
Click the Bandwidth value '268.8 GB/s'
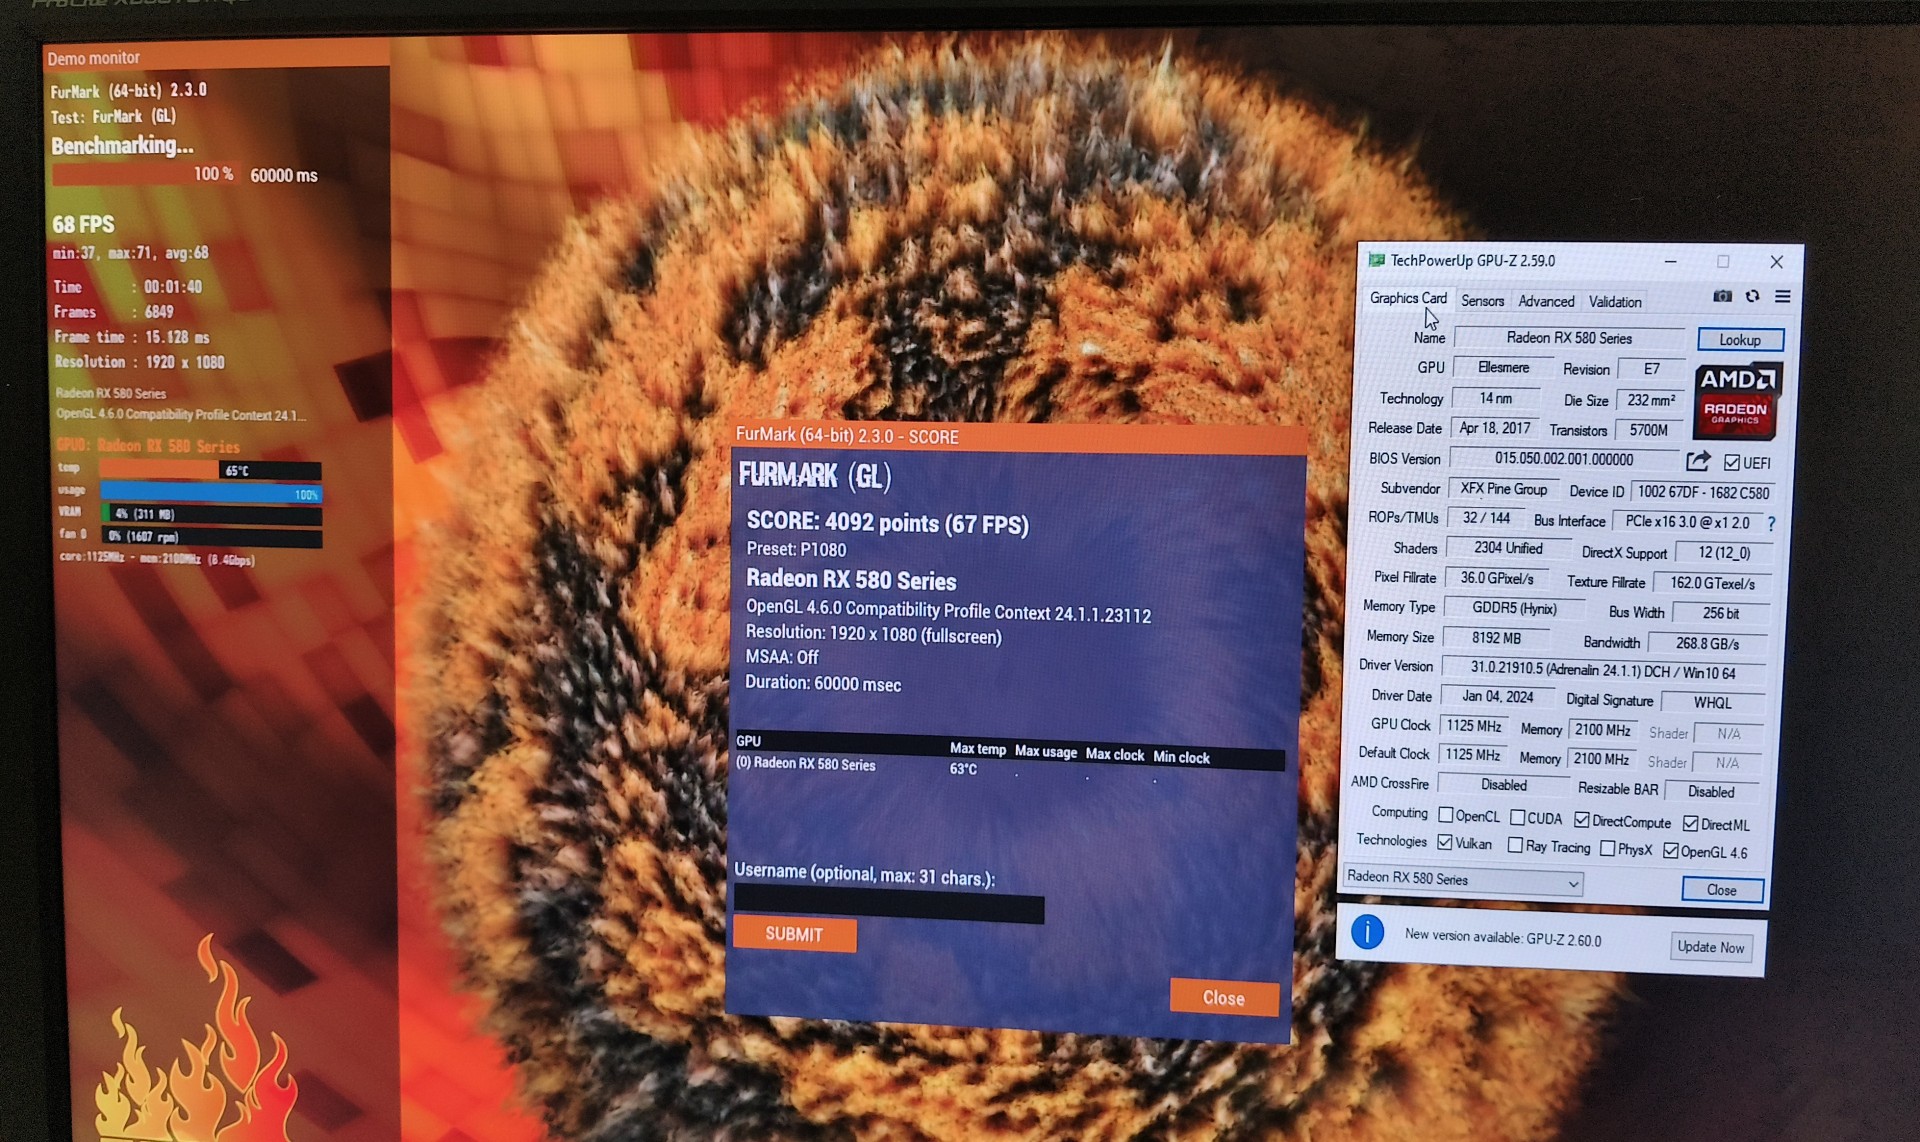[1707, 643]
